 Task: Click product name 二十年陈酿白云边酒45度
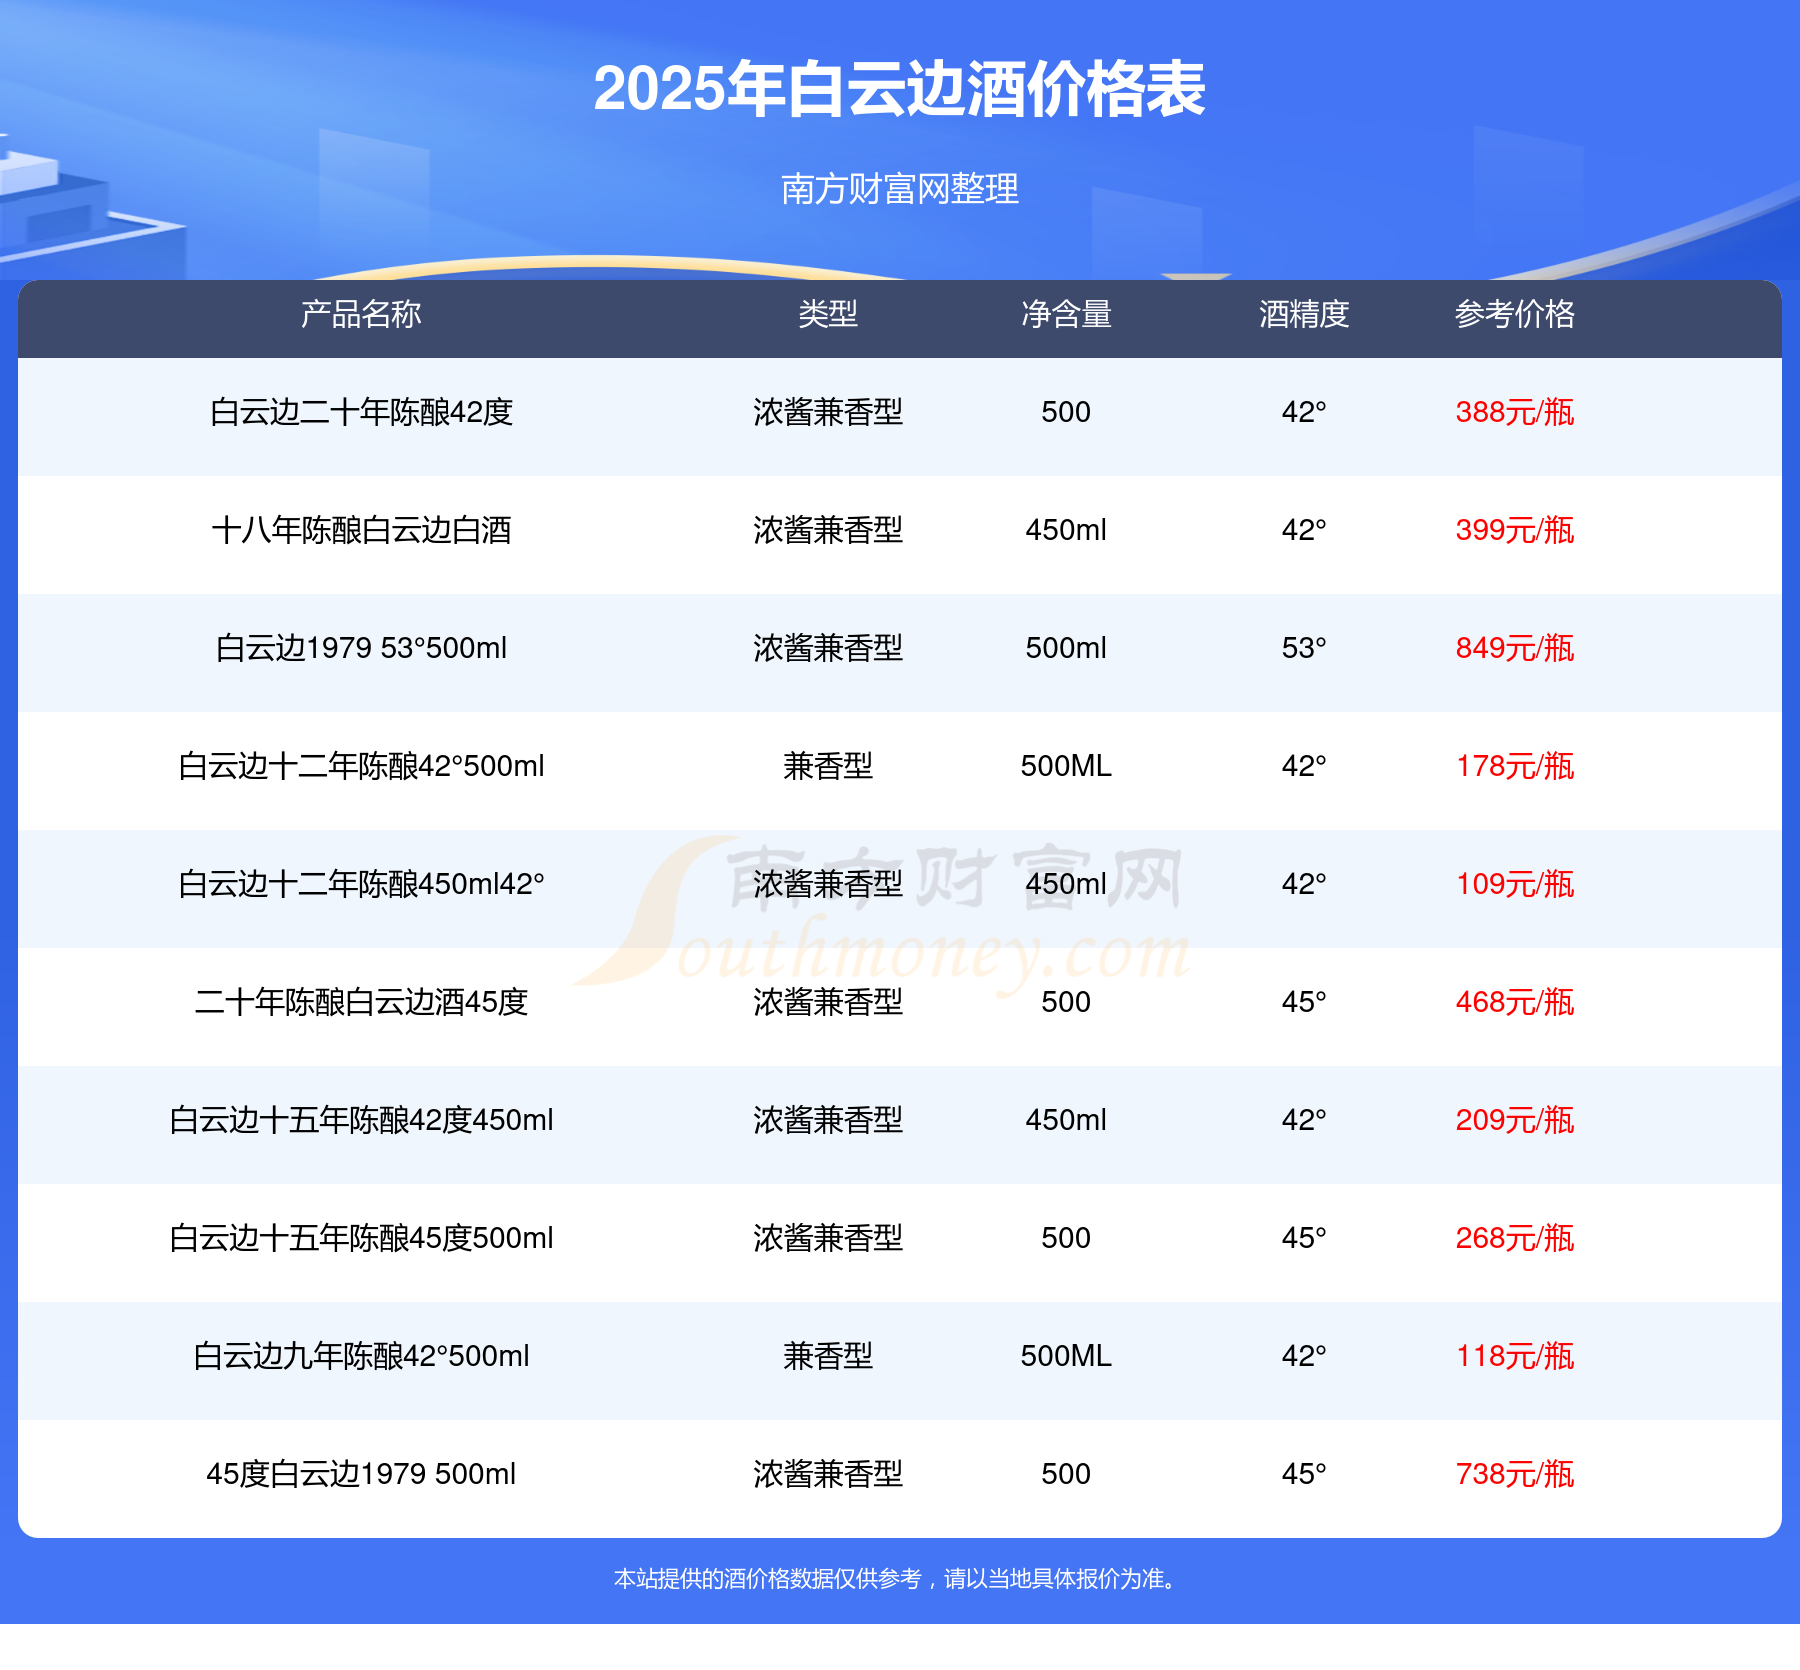[361, 1002]
